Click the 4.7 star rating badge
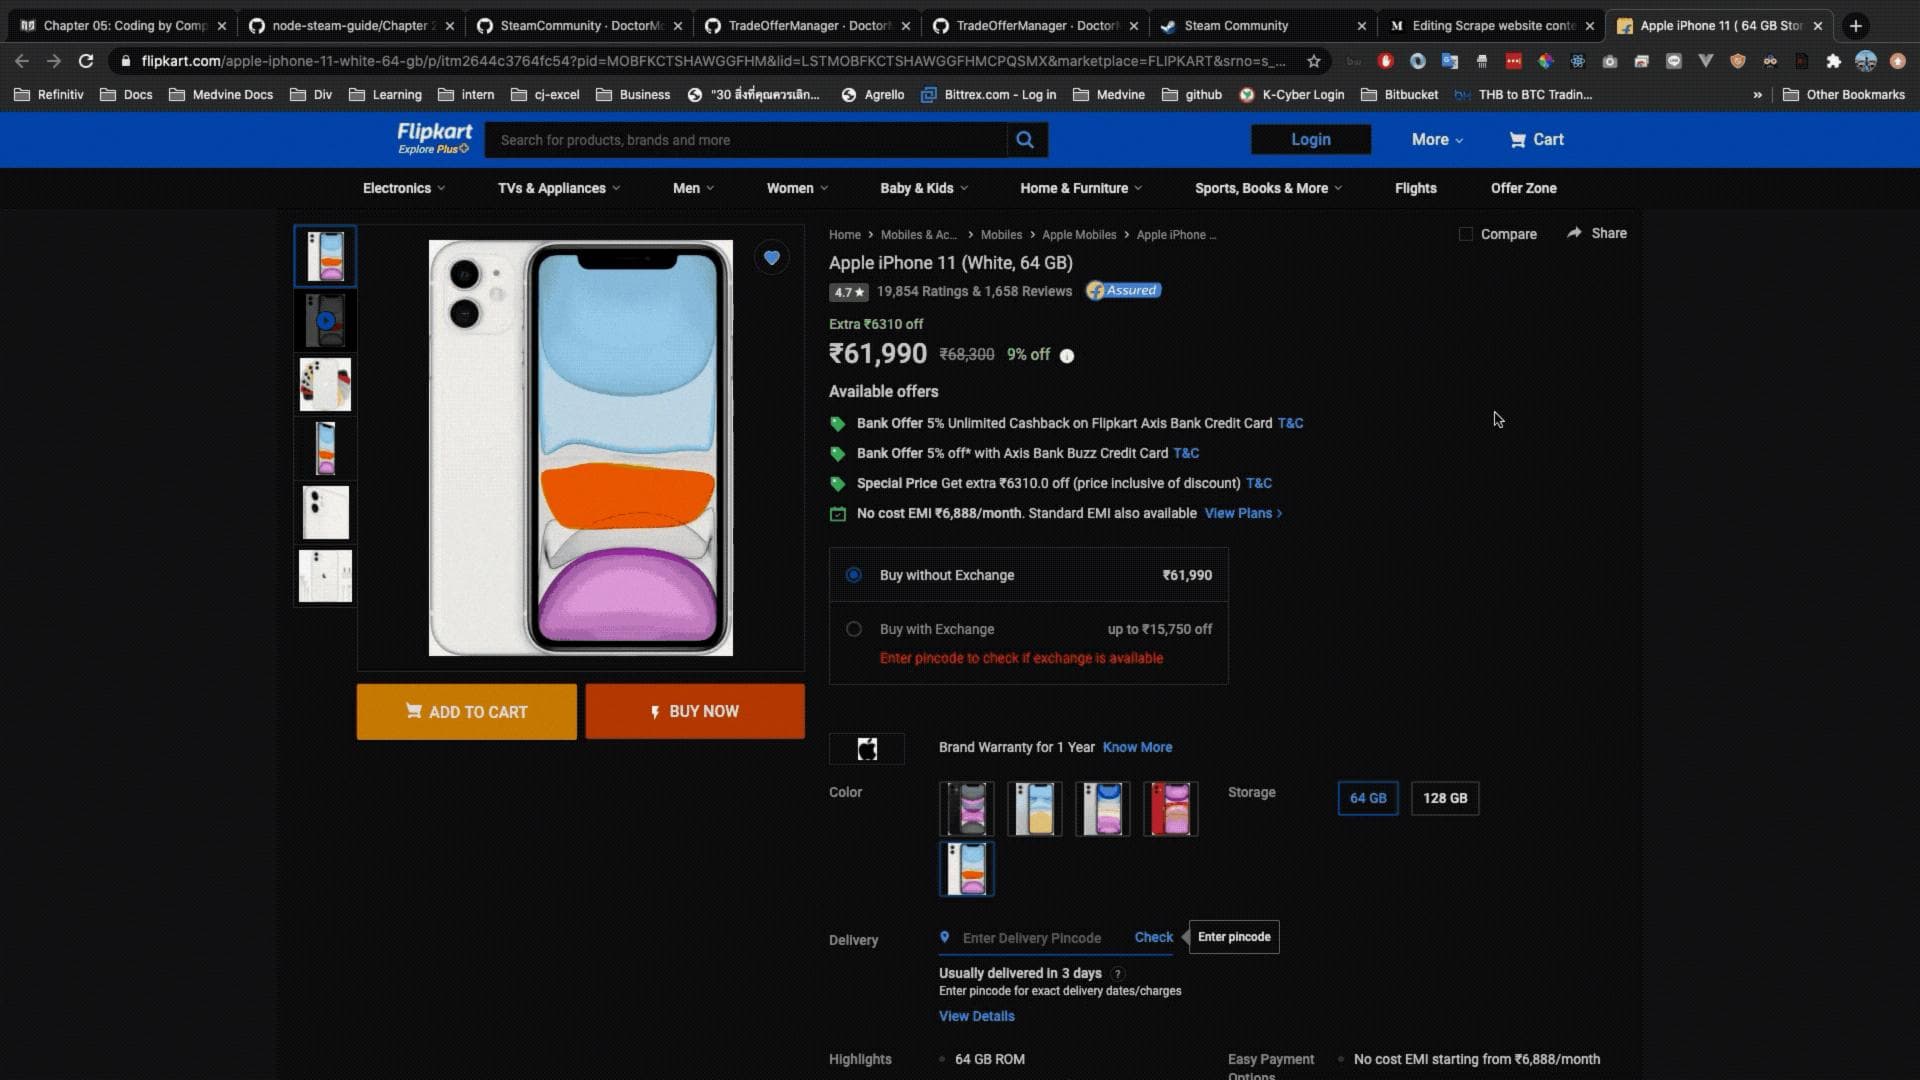Screen dimensions: 1920x1080 click(848, 292)
